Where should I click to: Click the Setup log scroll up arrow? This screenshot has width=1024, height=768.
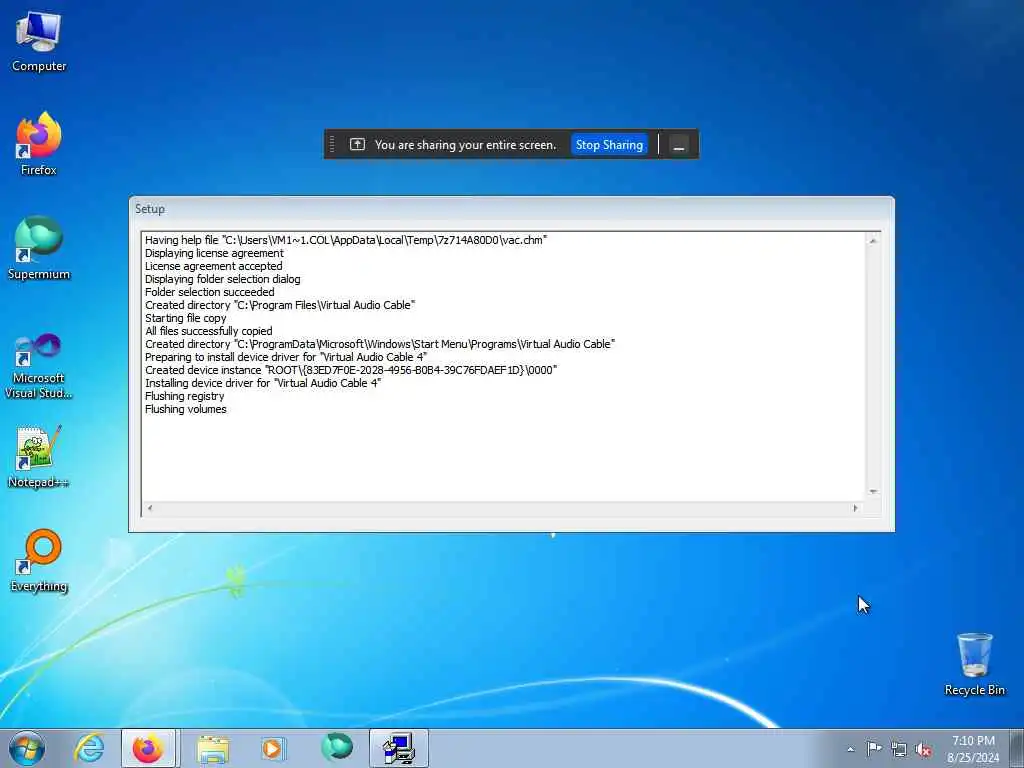point(872,241)
